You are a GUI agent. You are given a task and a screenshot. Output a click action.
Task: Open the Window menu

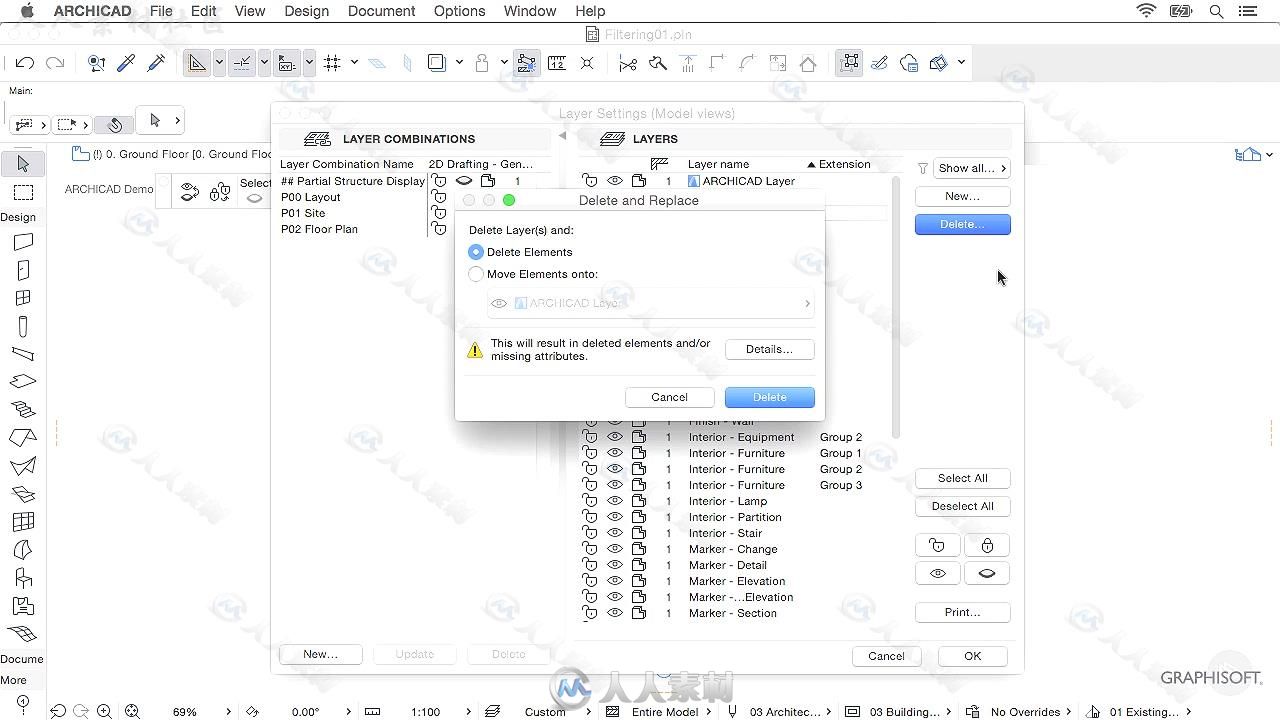[x=529, y=11]
